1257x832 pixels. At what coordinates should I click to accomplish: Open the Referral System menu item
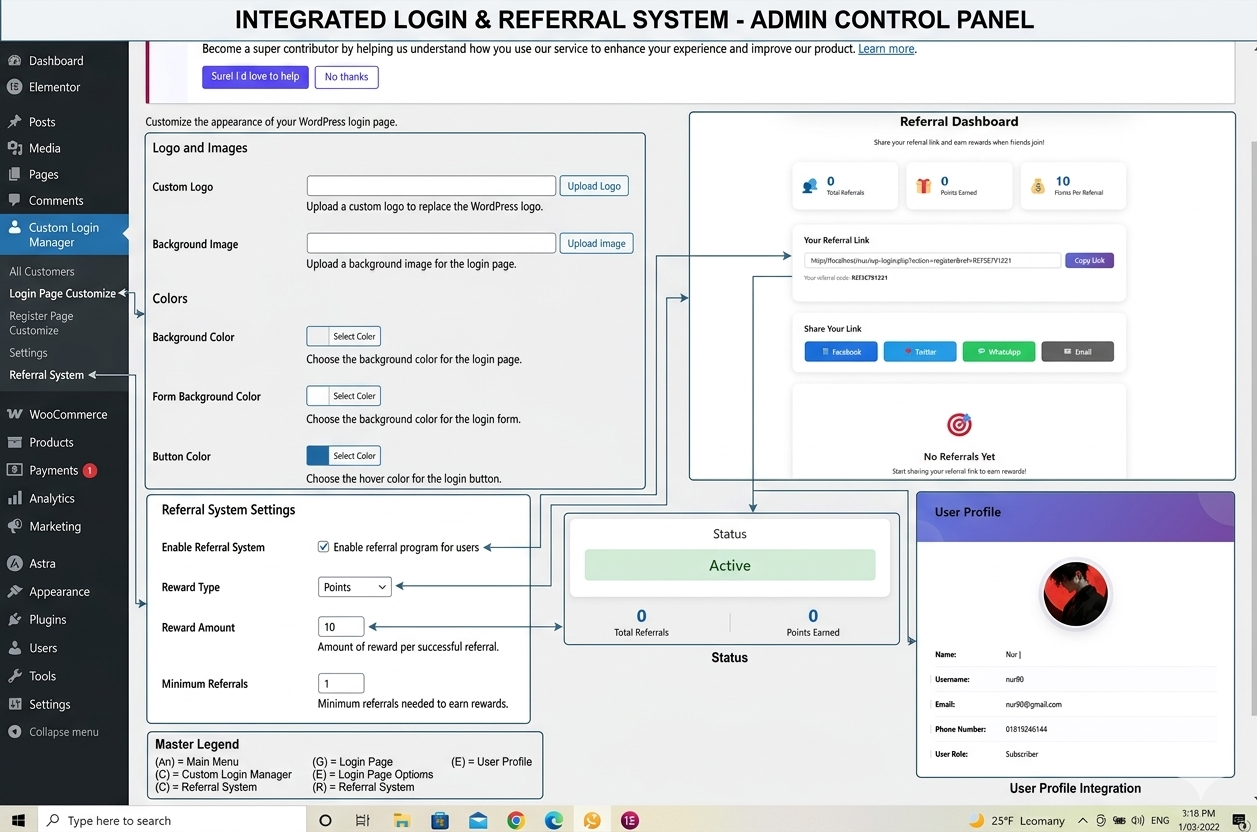pos(48,375)
